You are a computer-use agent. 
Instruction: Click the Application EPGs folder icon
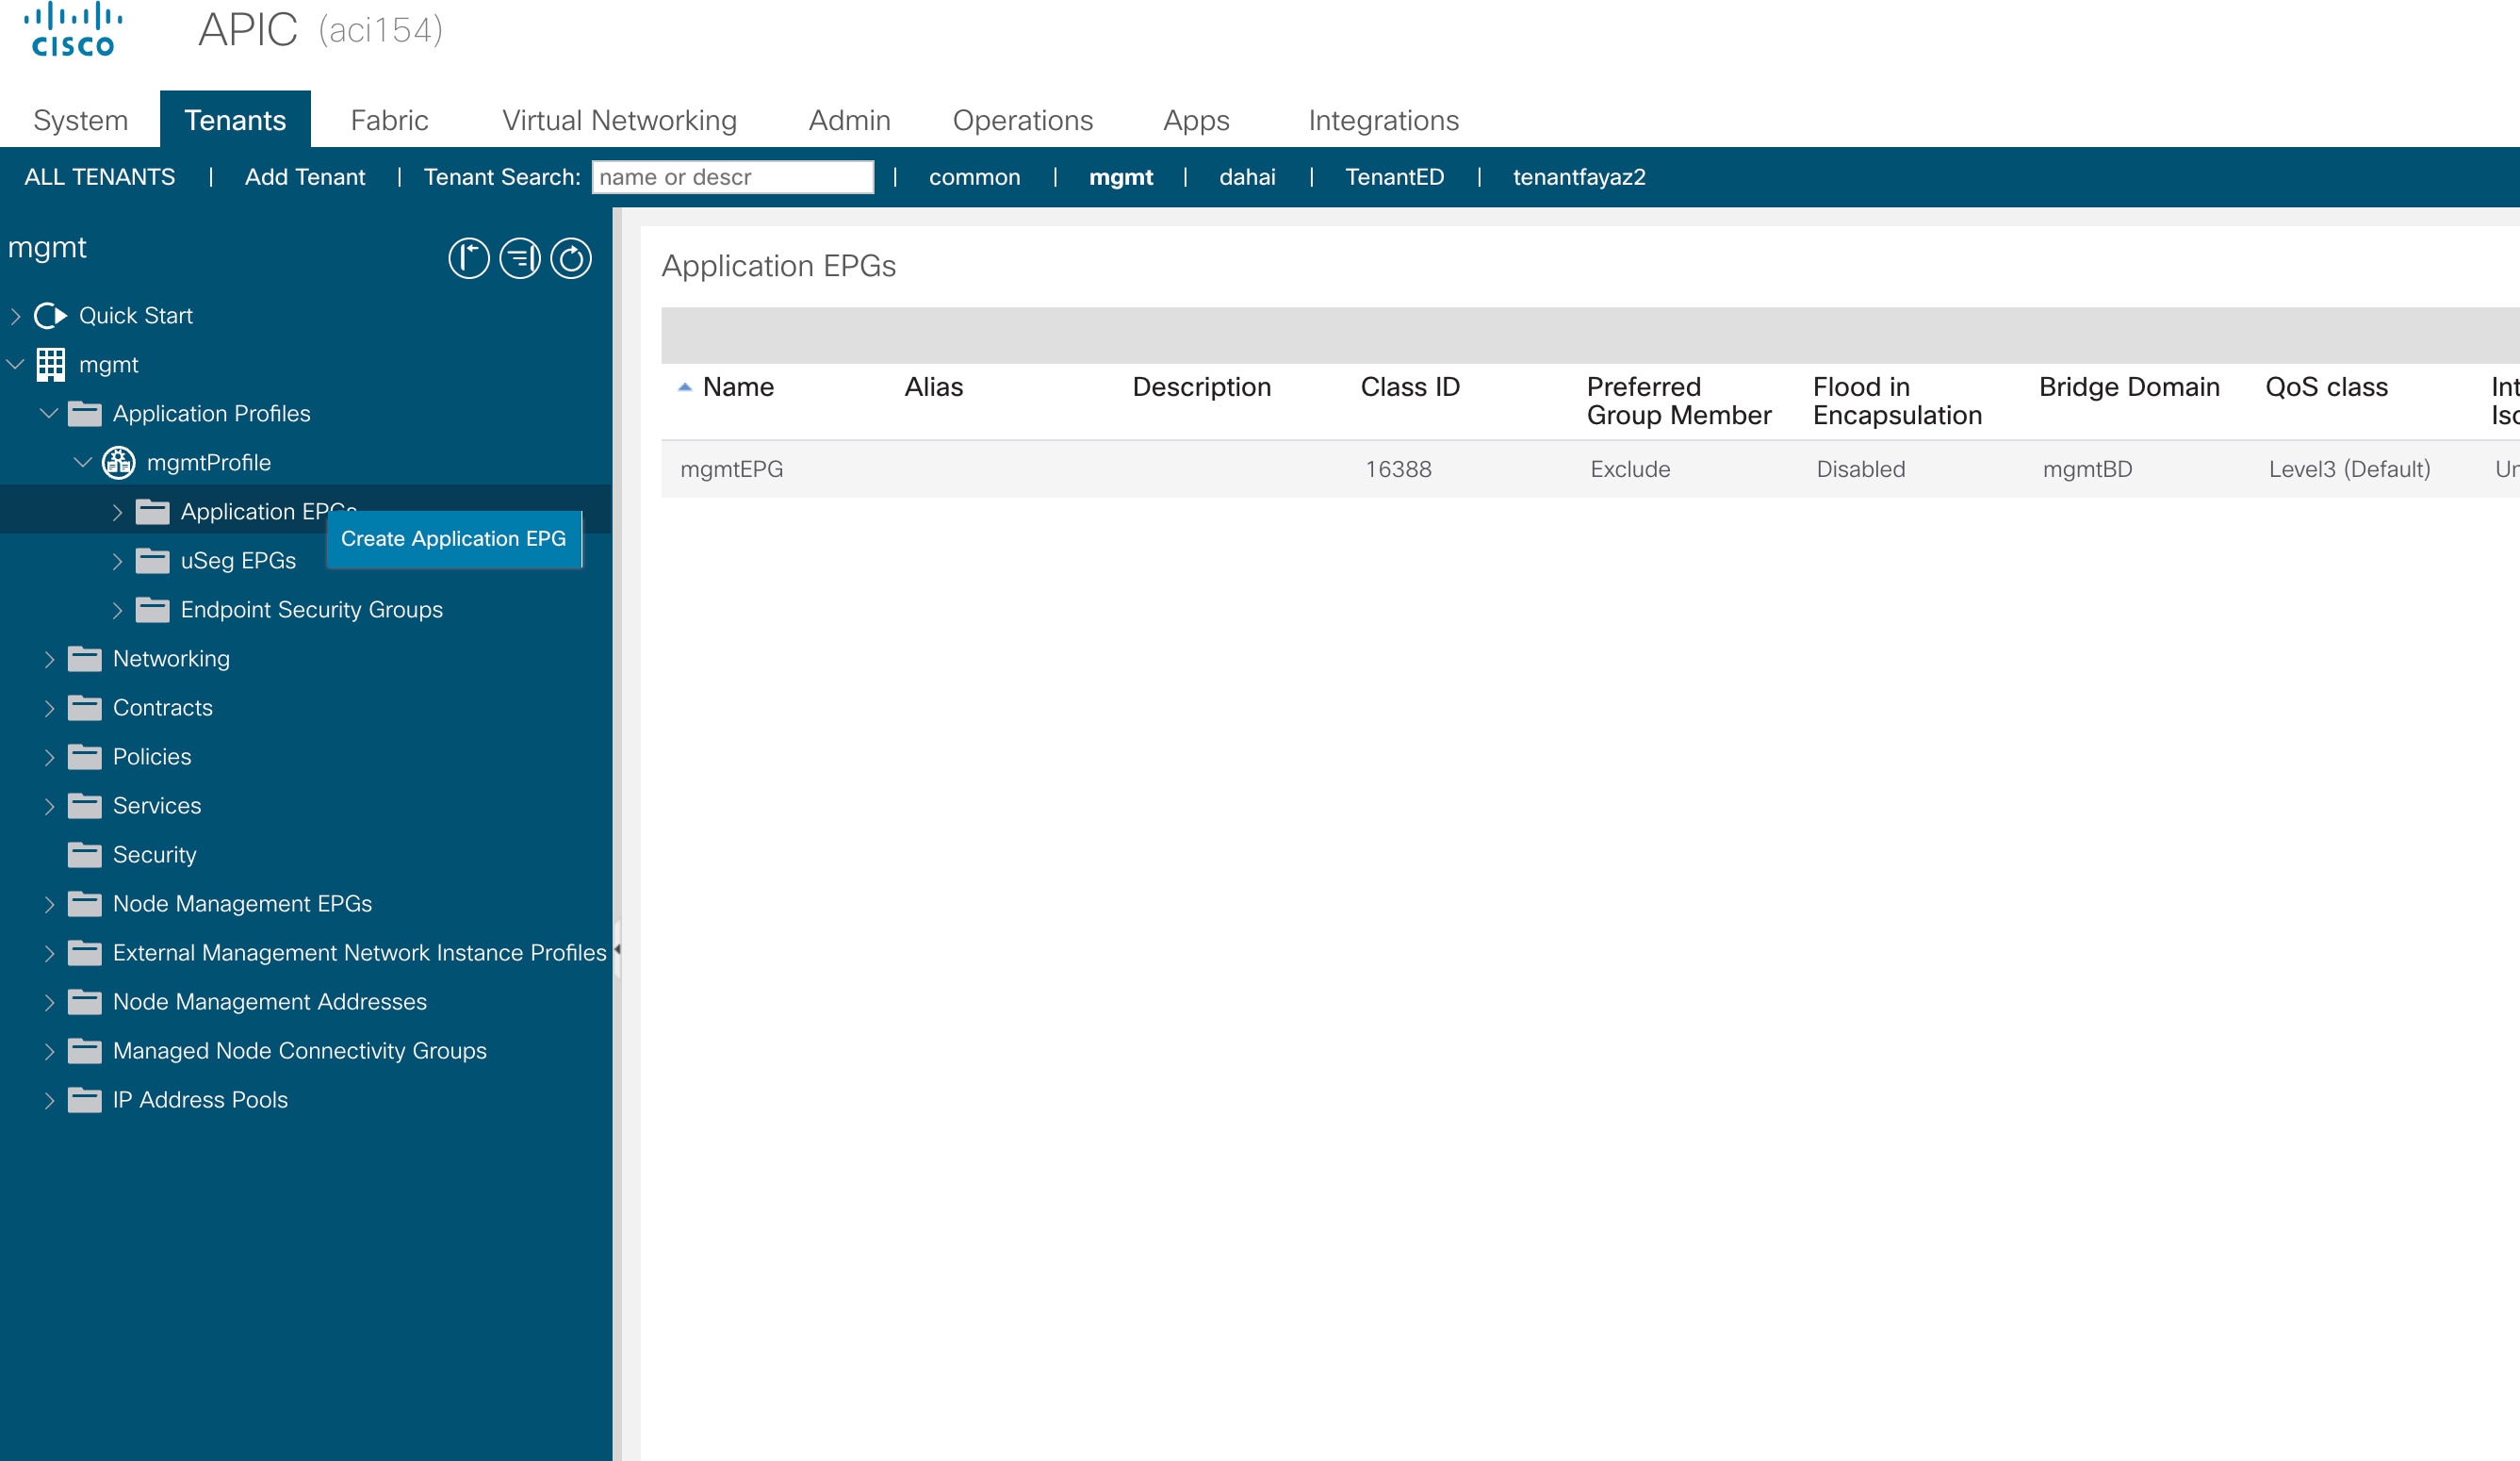152,511
